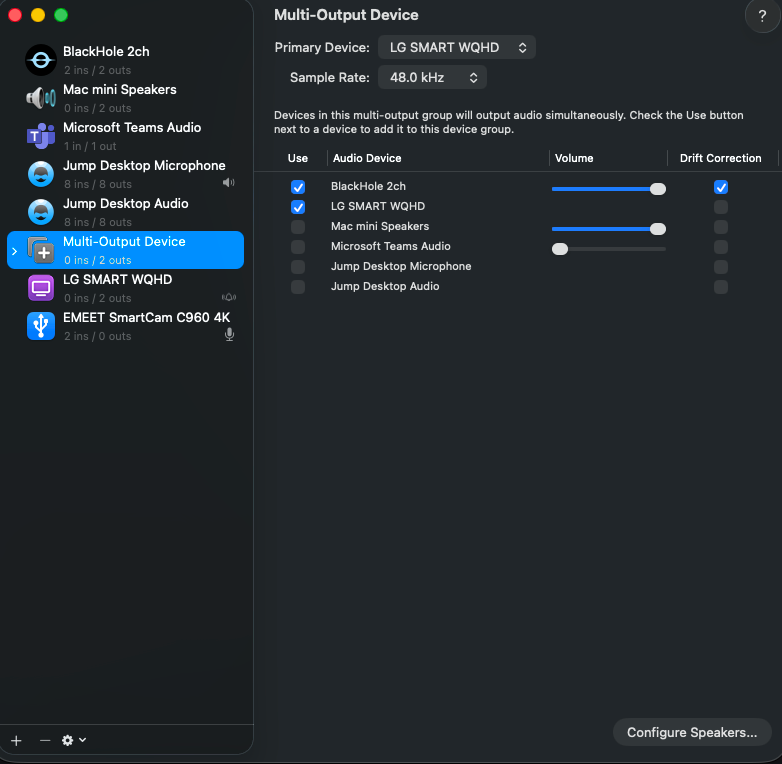Viewport: 782px width, 764px height.
Task: Adjust the Mac mini Speakers volume slider
Action: coord(608,229)
